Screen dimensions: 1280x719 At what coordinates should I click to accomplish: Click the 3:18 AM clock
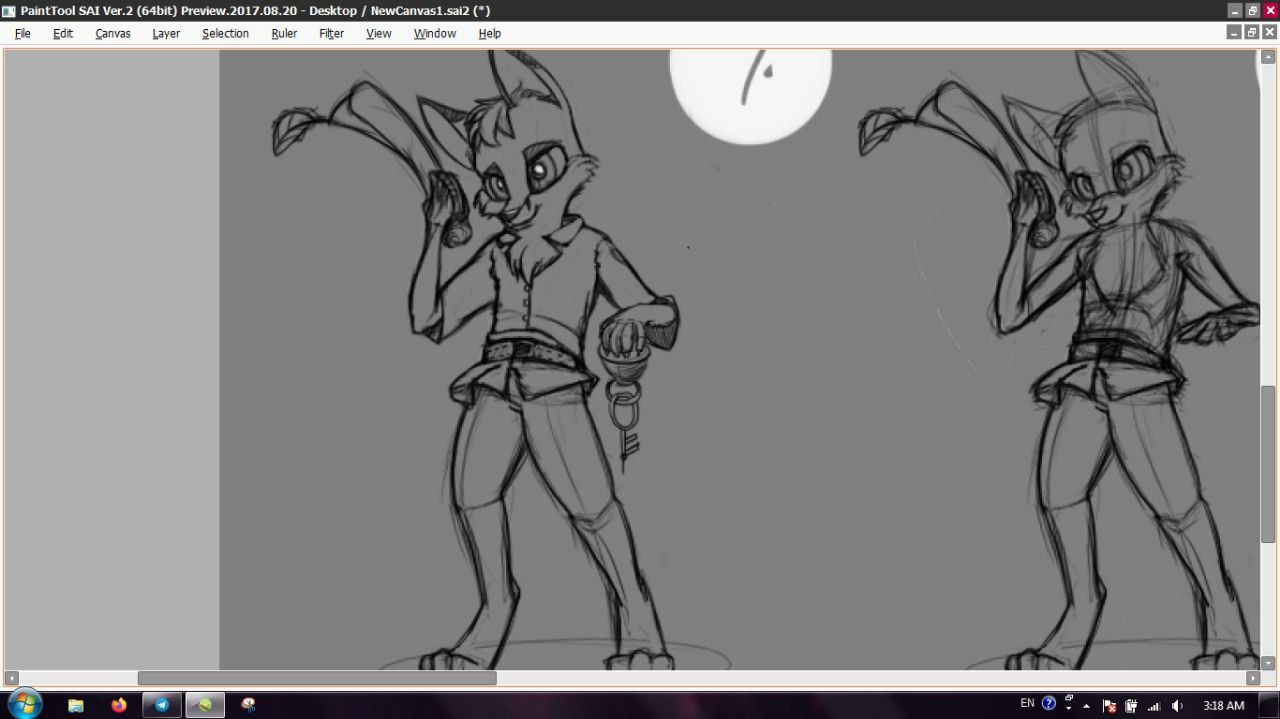tap(1224, 706)
